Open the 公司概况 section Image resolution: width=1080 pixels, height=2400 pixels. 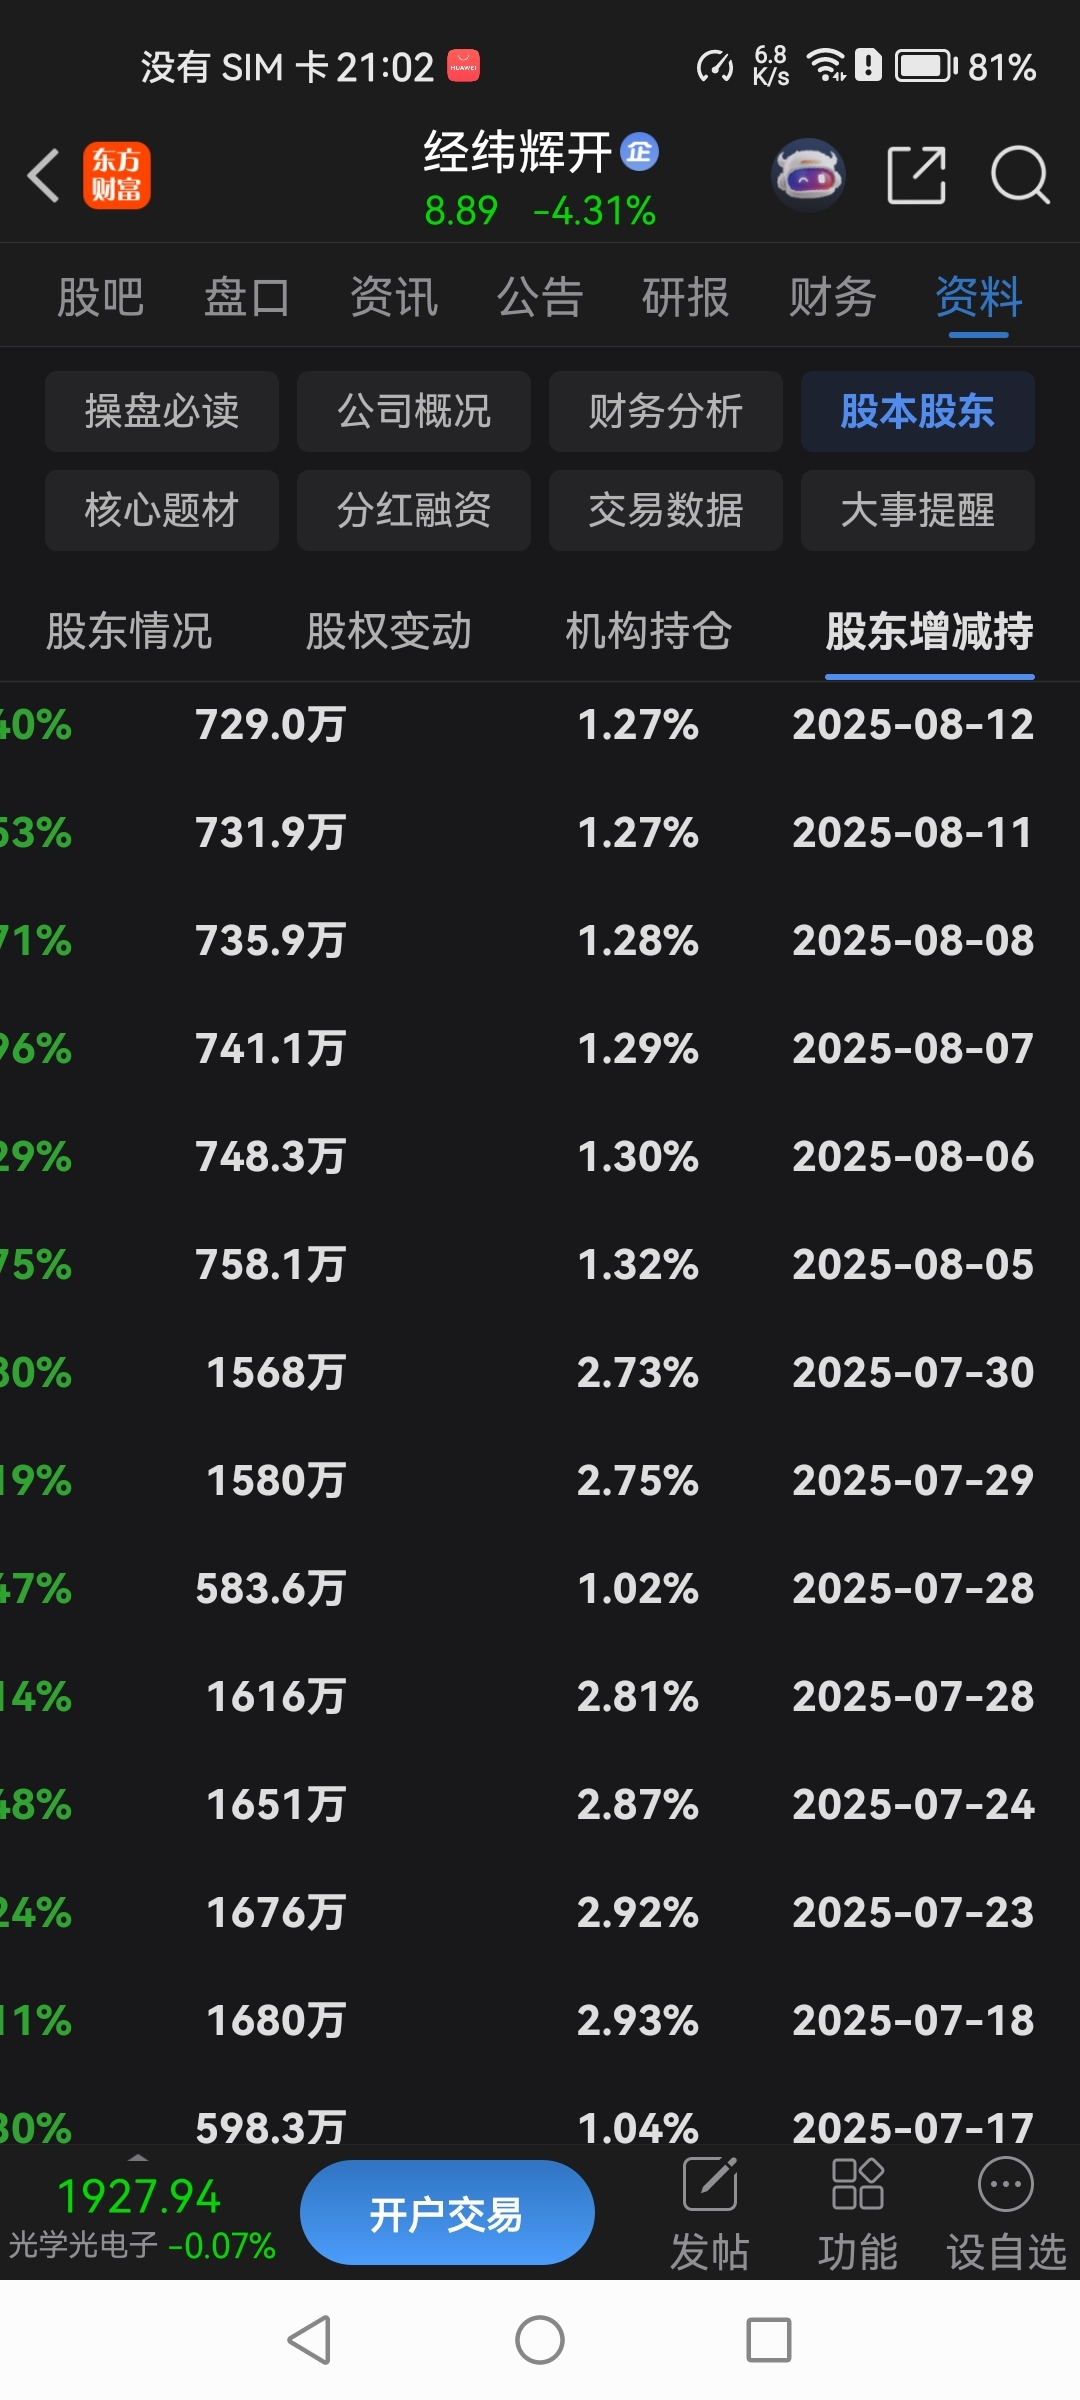[414, 411]
